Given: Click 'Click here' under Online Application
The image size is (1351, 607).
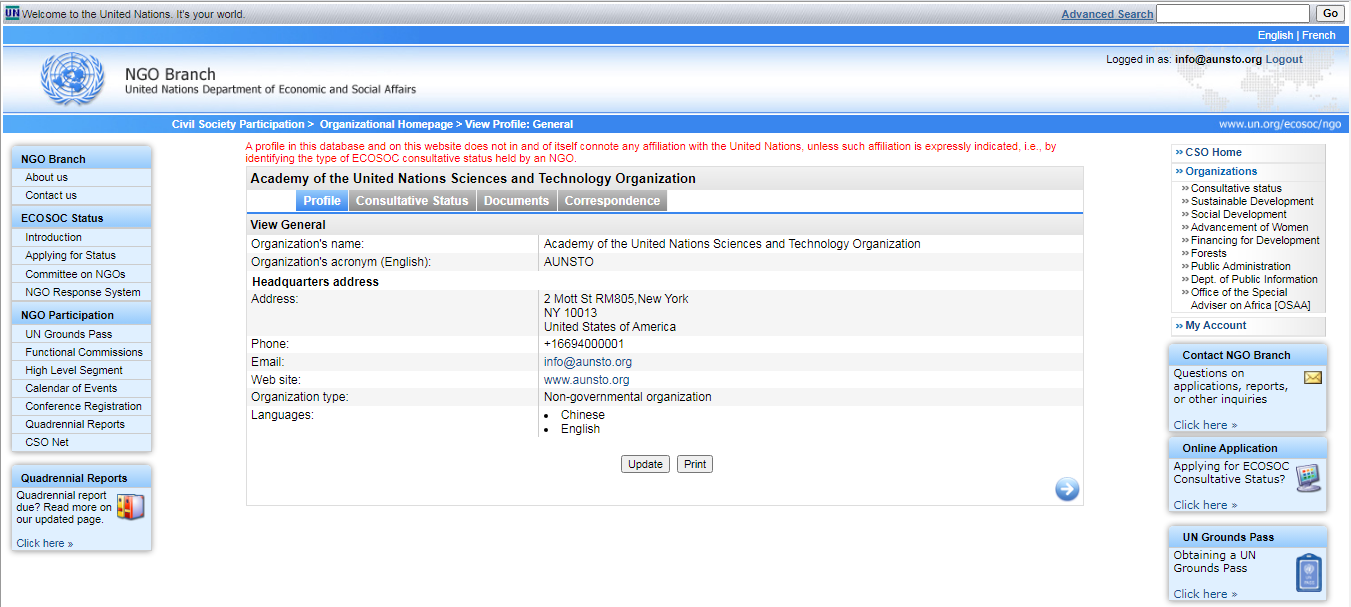Looking at the screenshot, I should click(x=1205, y=505).
